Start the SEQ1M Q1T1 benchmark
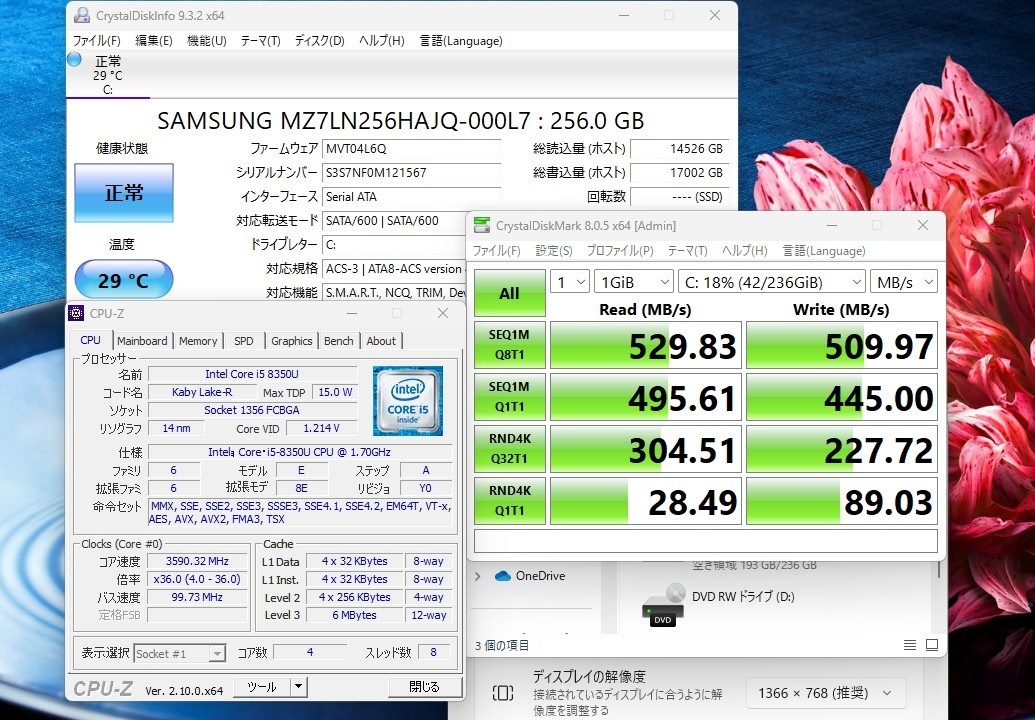Screen dimensions: 1035x720 coord(510,397)
